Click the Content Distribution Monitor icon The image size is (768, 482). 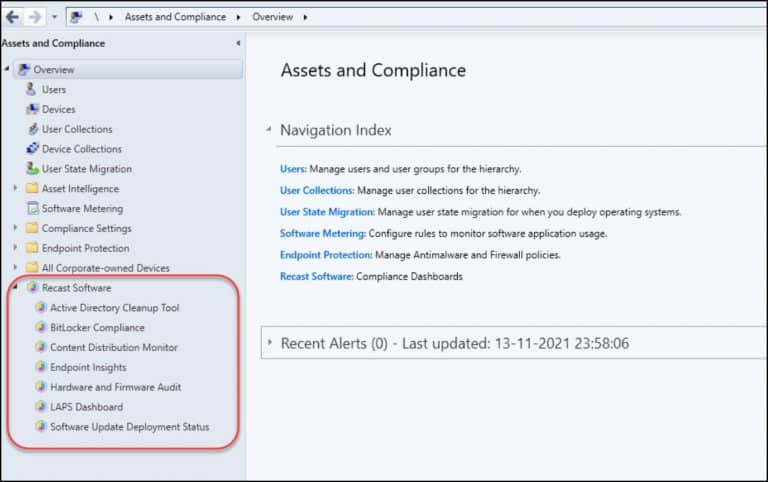point(41,347)
